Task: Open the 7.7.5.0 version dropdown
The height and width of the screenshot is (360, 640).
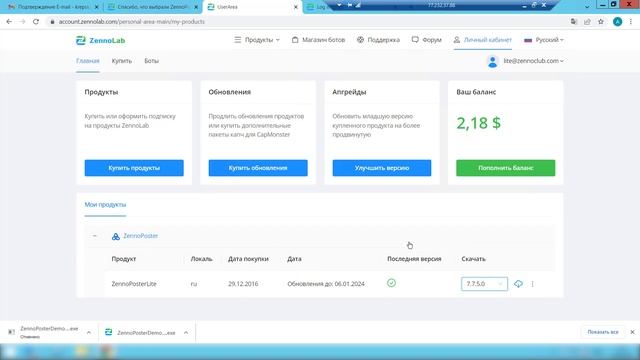Action: pos(484,284)
